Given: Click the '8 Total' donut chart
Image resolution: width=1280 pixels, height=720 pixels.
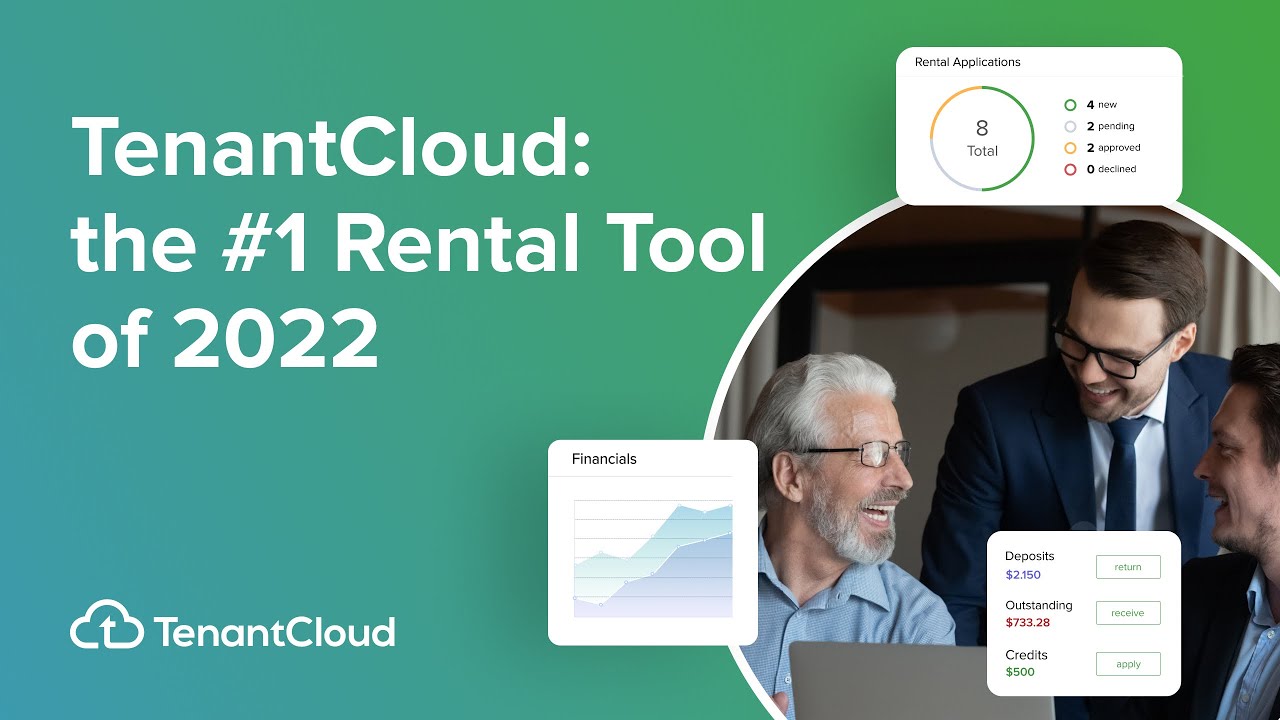Looking at the screenshot, I should (982, 138).
